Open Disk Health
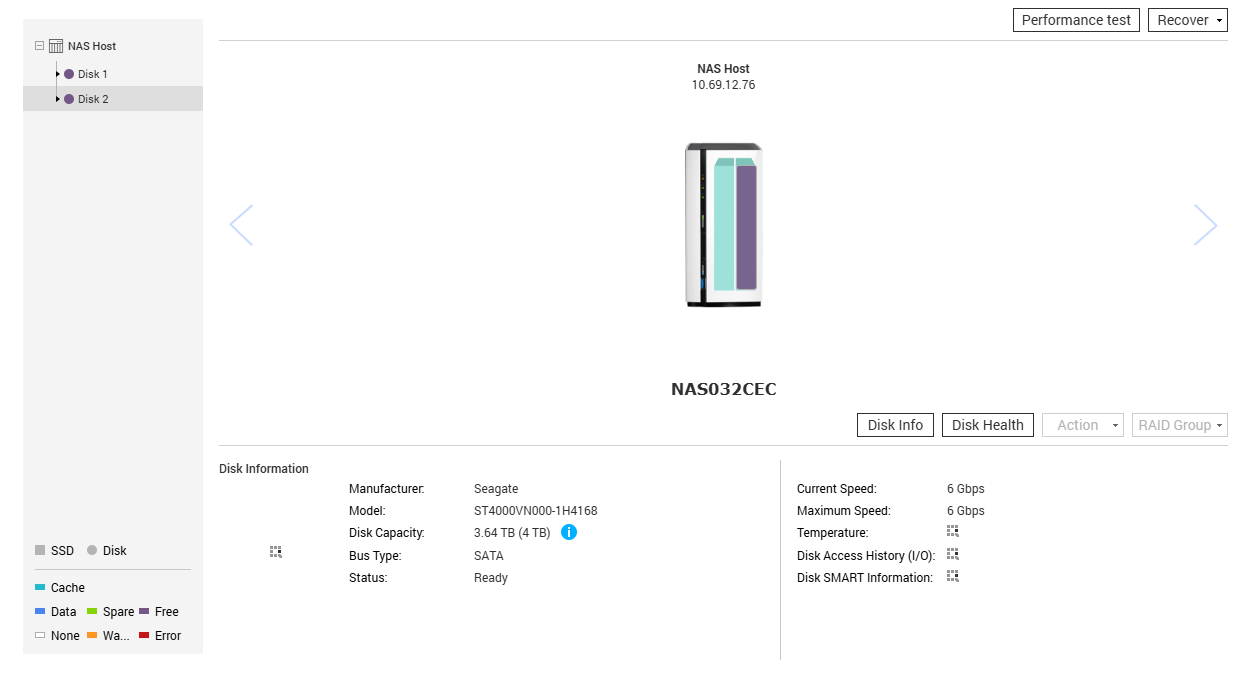The image size is (1251, 674). pyautogui.click(x=988, y=425)
